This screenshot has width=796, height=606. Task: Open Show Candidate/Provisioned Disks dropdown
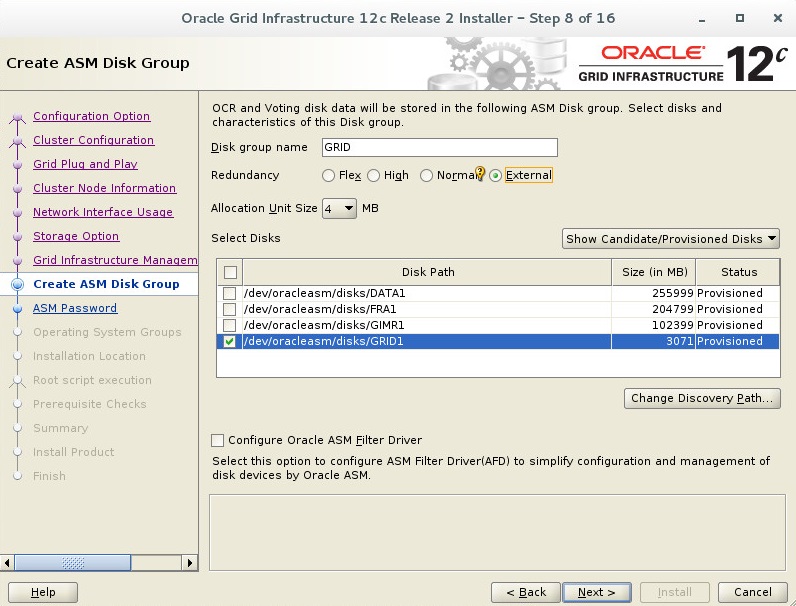point(671,239)
